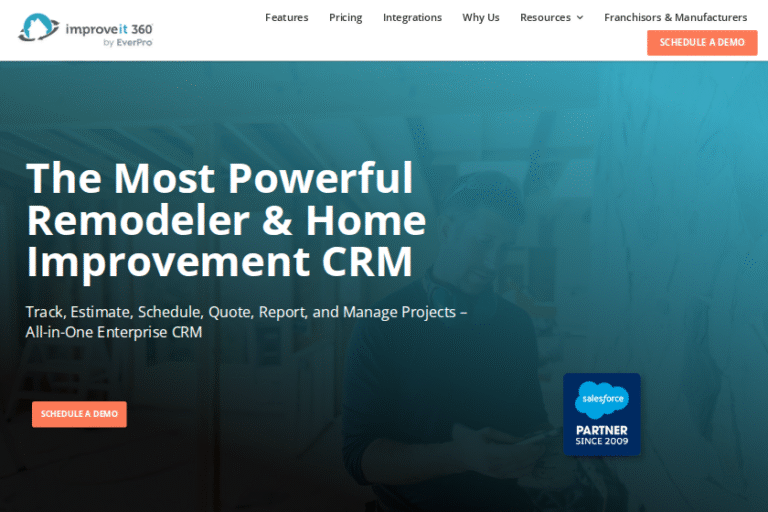Click the "Track, Estimate, Schedule" subheading line
The image size is (768, 512).
(246, 312)
